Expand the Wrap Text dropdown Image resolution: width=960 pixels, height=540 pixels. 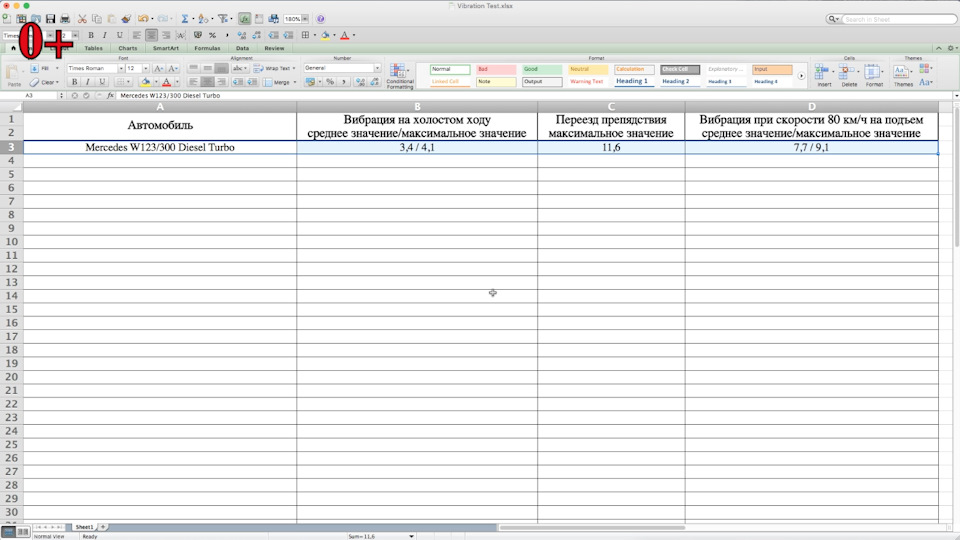pos(294,68)
